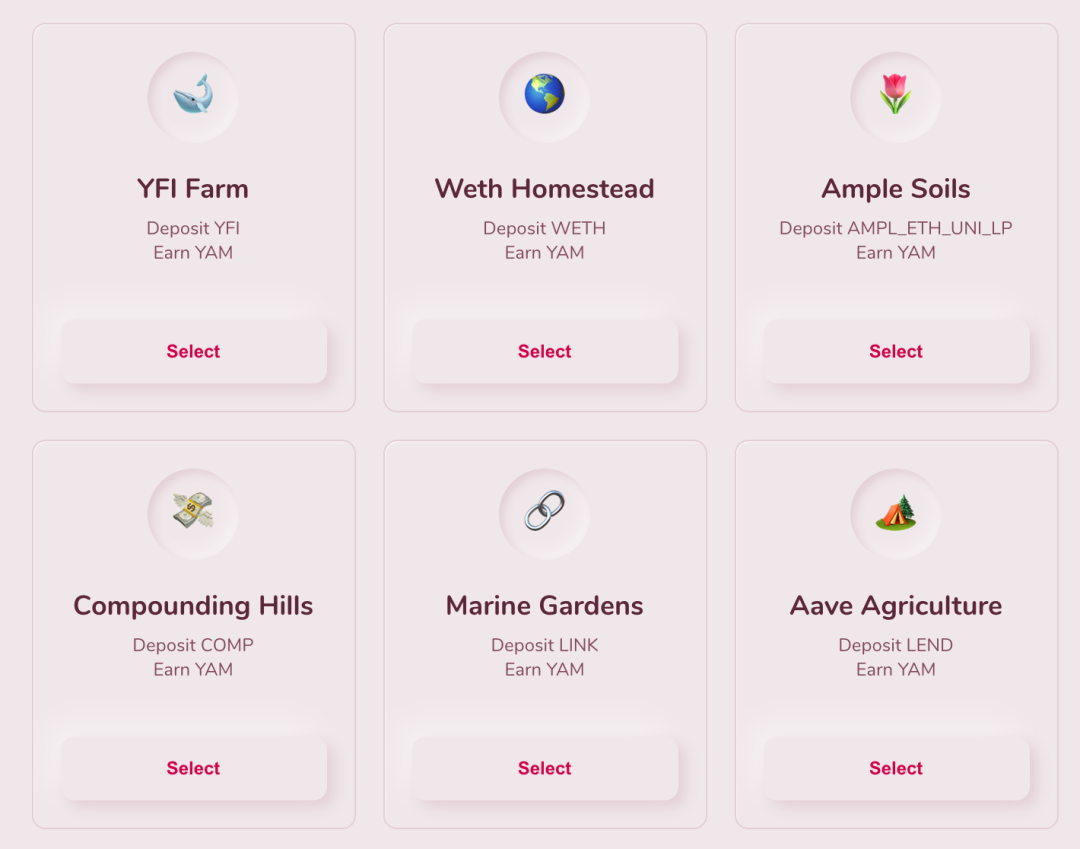Select the Aave Agriculture pool
Viewport: 1080px width, 849px height.
point(896,768)
